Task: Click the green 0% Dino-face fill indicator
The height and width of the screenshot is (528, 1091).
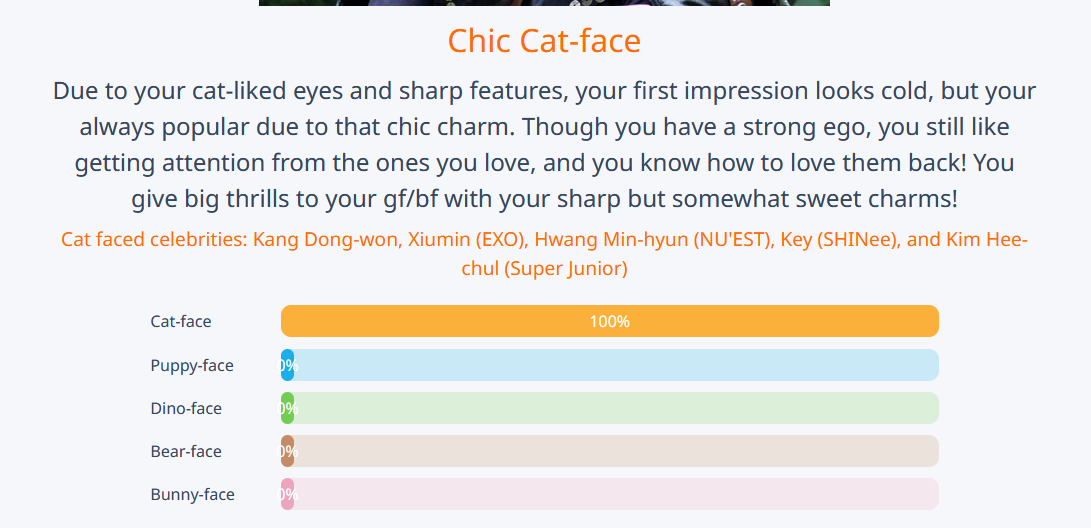Action: (288, 408)
